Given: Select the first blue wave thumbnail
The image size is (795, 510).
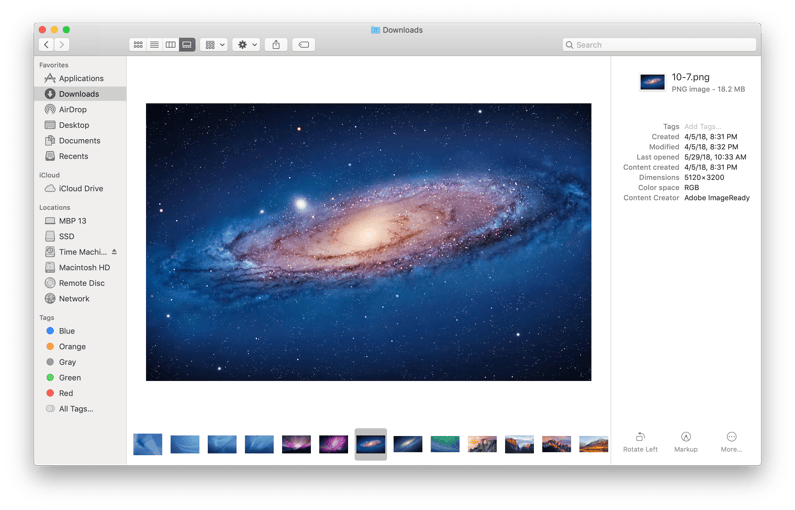Looking at the screenshot, I should click(148, 444).
